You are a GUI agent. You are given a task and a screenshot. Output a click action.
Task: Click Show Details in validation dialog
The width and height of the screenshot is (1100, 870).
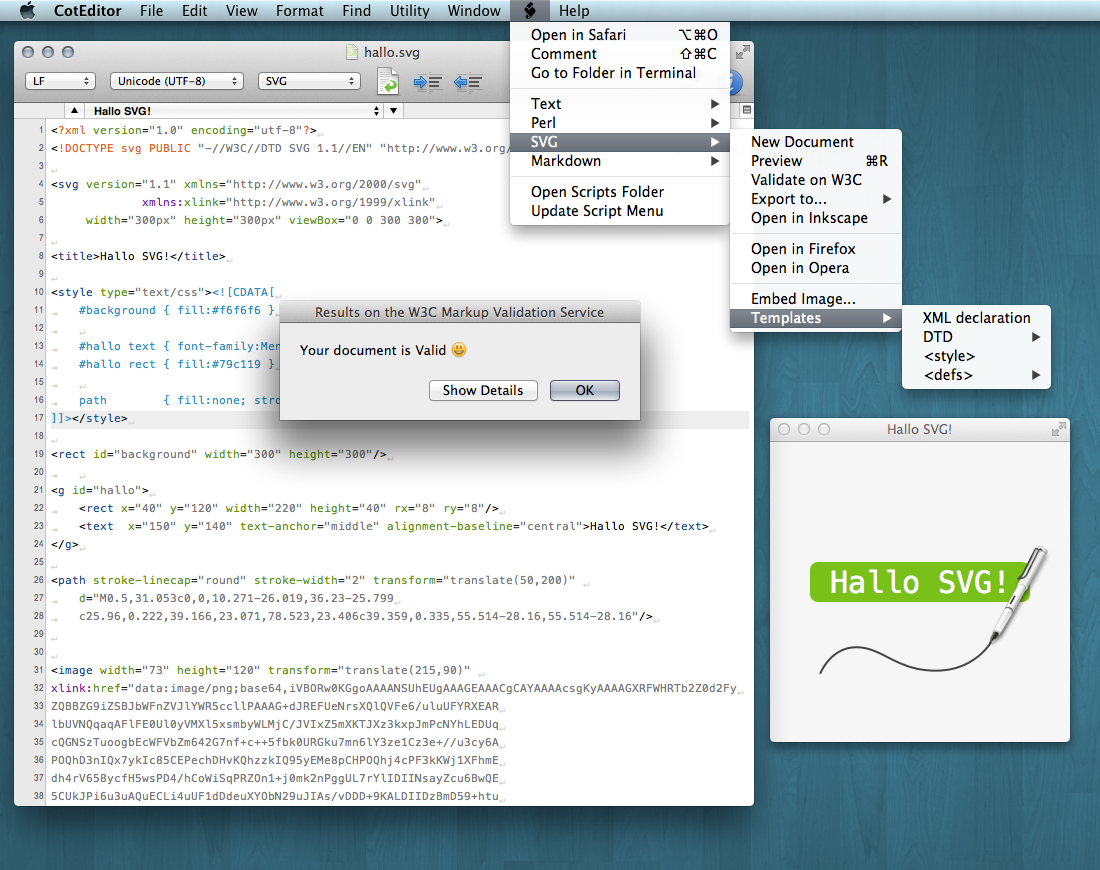[483, 391]
